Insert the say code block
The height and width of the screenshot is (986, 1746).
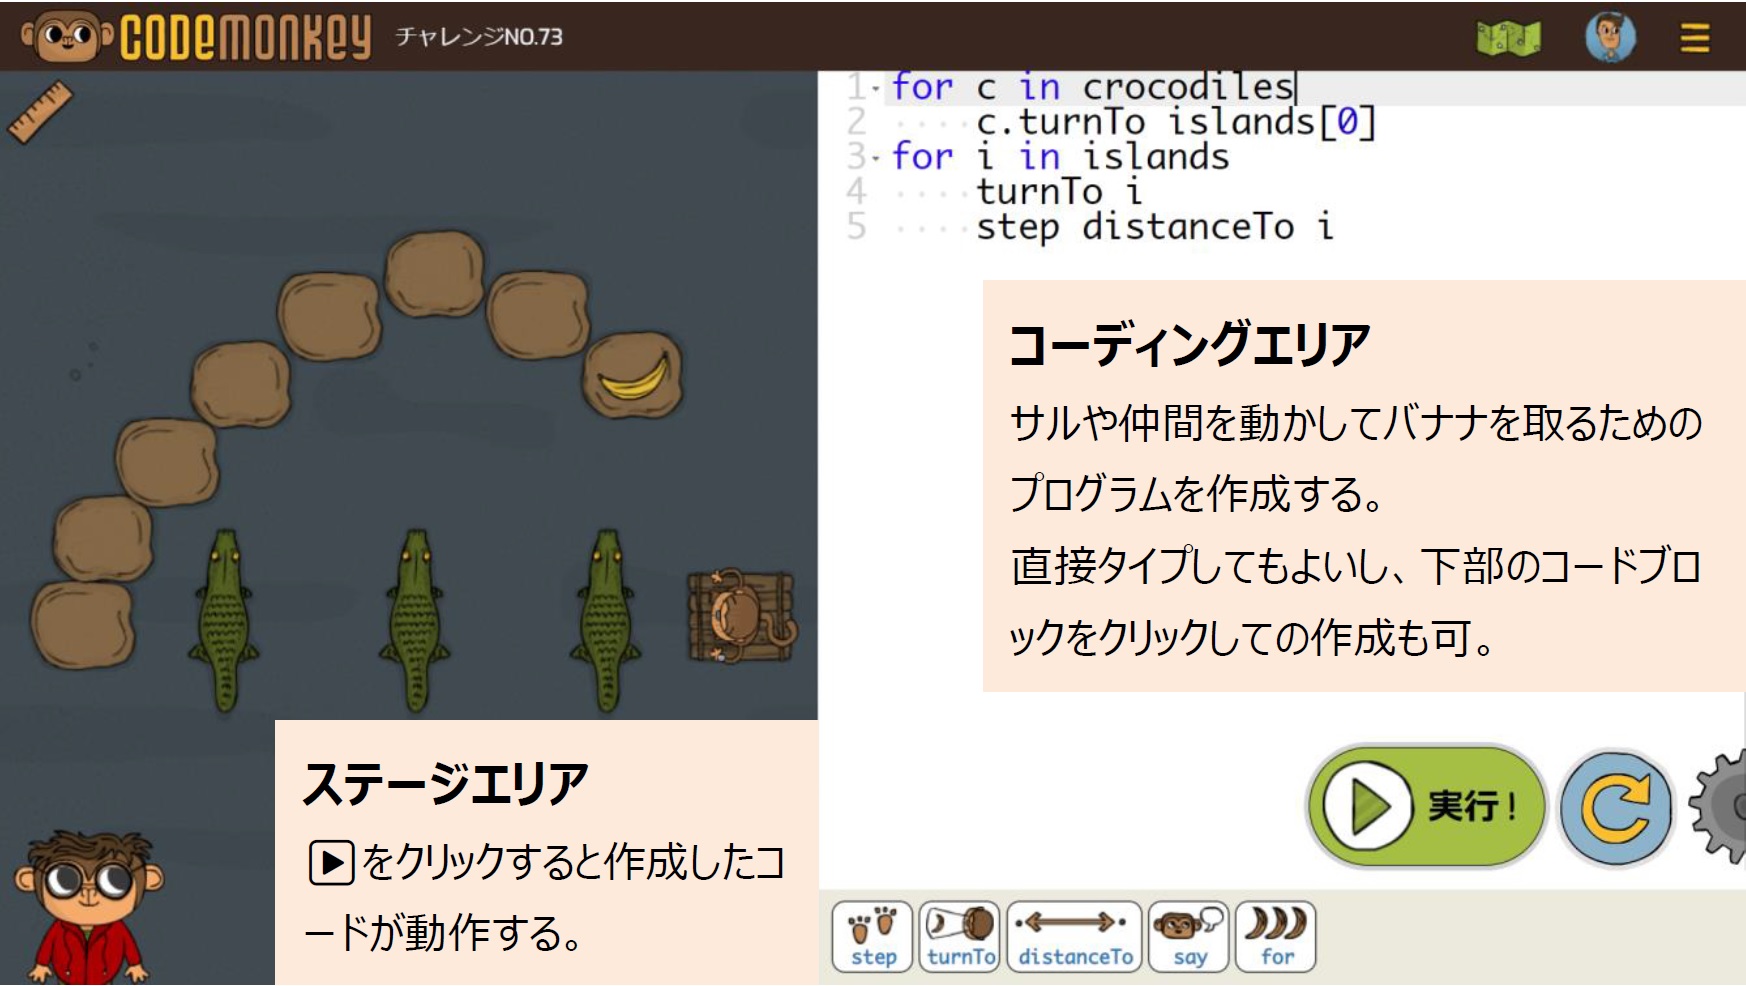1189,937
